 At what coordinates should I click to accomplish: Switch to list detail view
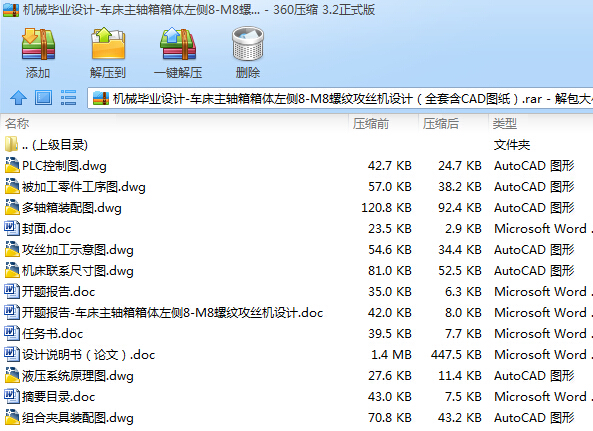pyautogui.click(x=68, y=98)
